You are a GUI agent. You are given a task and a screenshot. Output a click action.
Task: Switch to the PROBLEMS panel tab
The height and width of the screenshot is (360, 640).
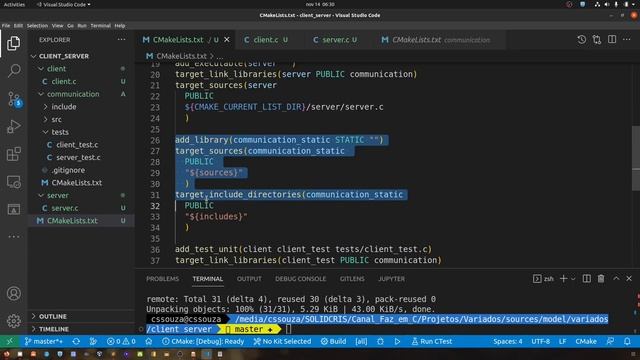pos(162,279)
